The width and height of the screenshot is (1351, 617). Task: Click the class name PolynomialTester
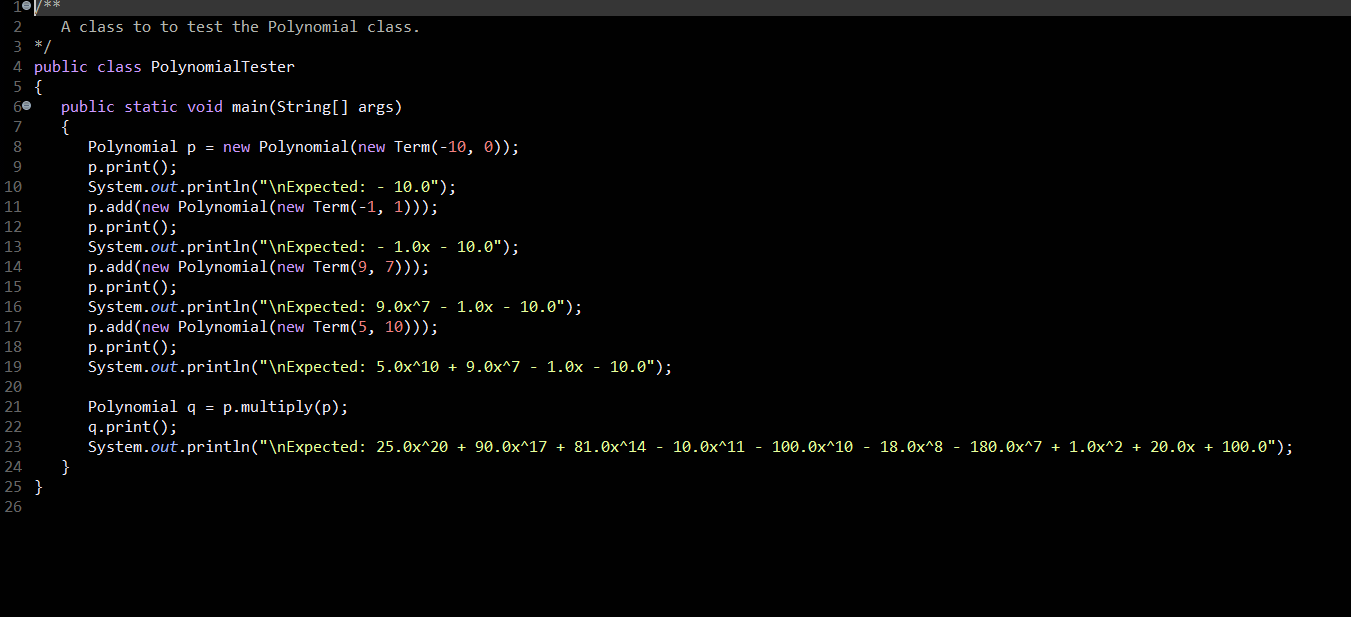tap(222, 66)
